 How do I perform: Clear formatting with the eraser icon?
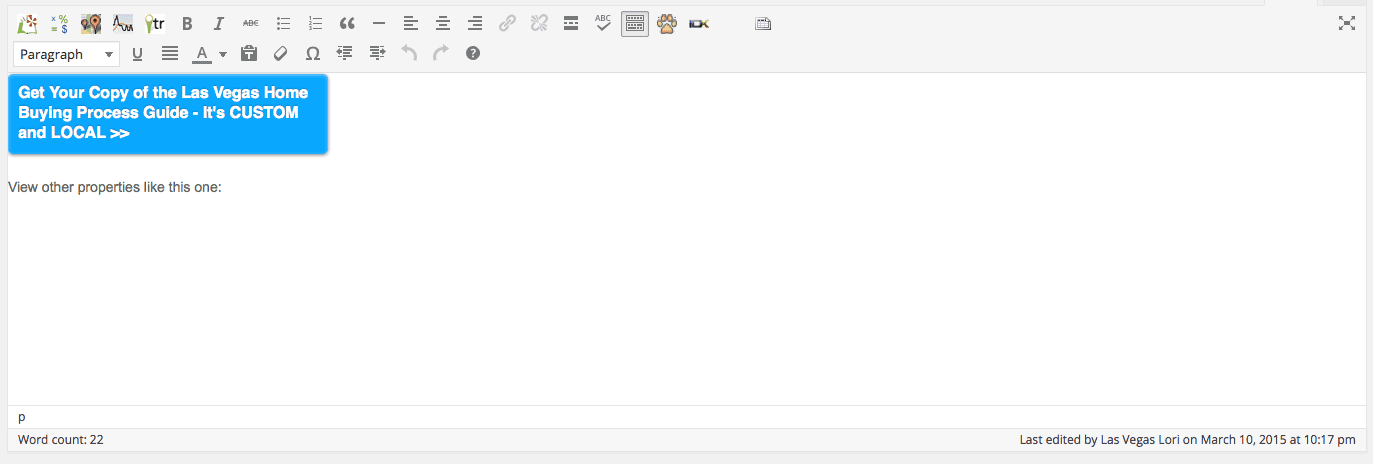[281, 54]
